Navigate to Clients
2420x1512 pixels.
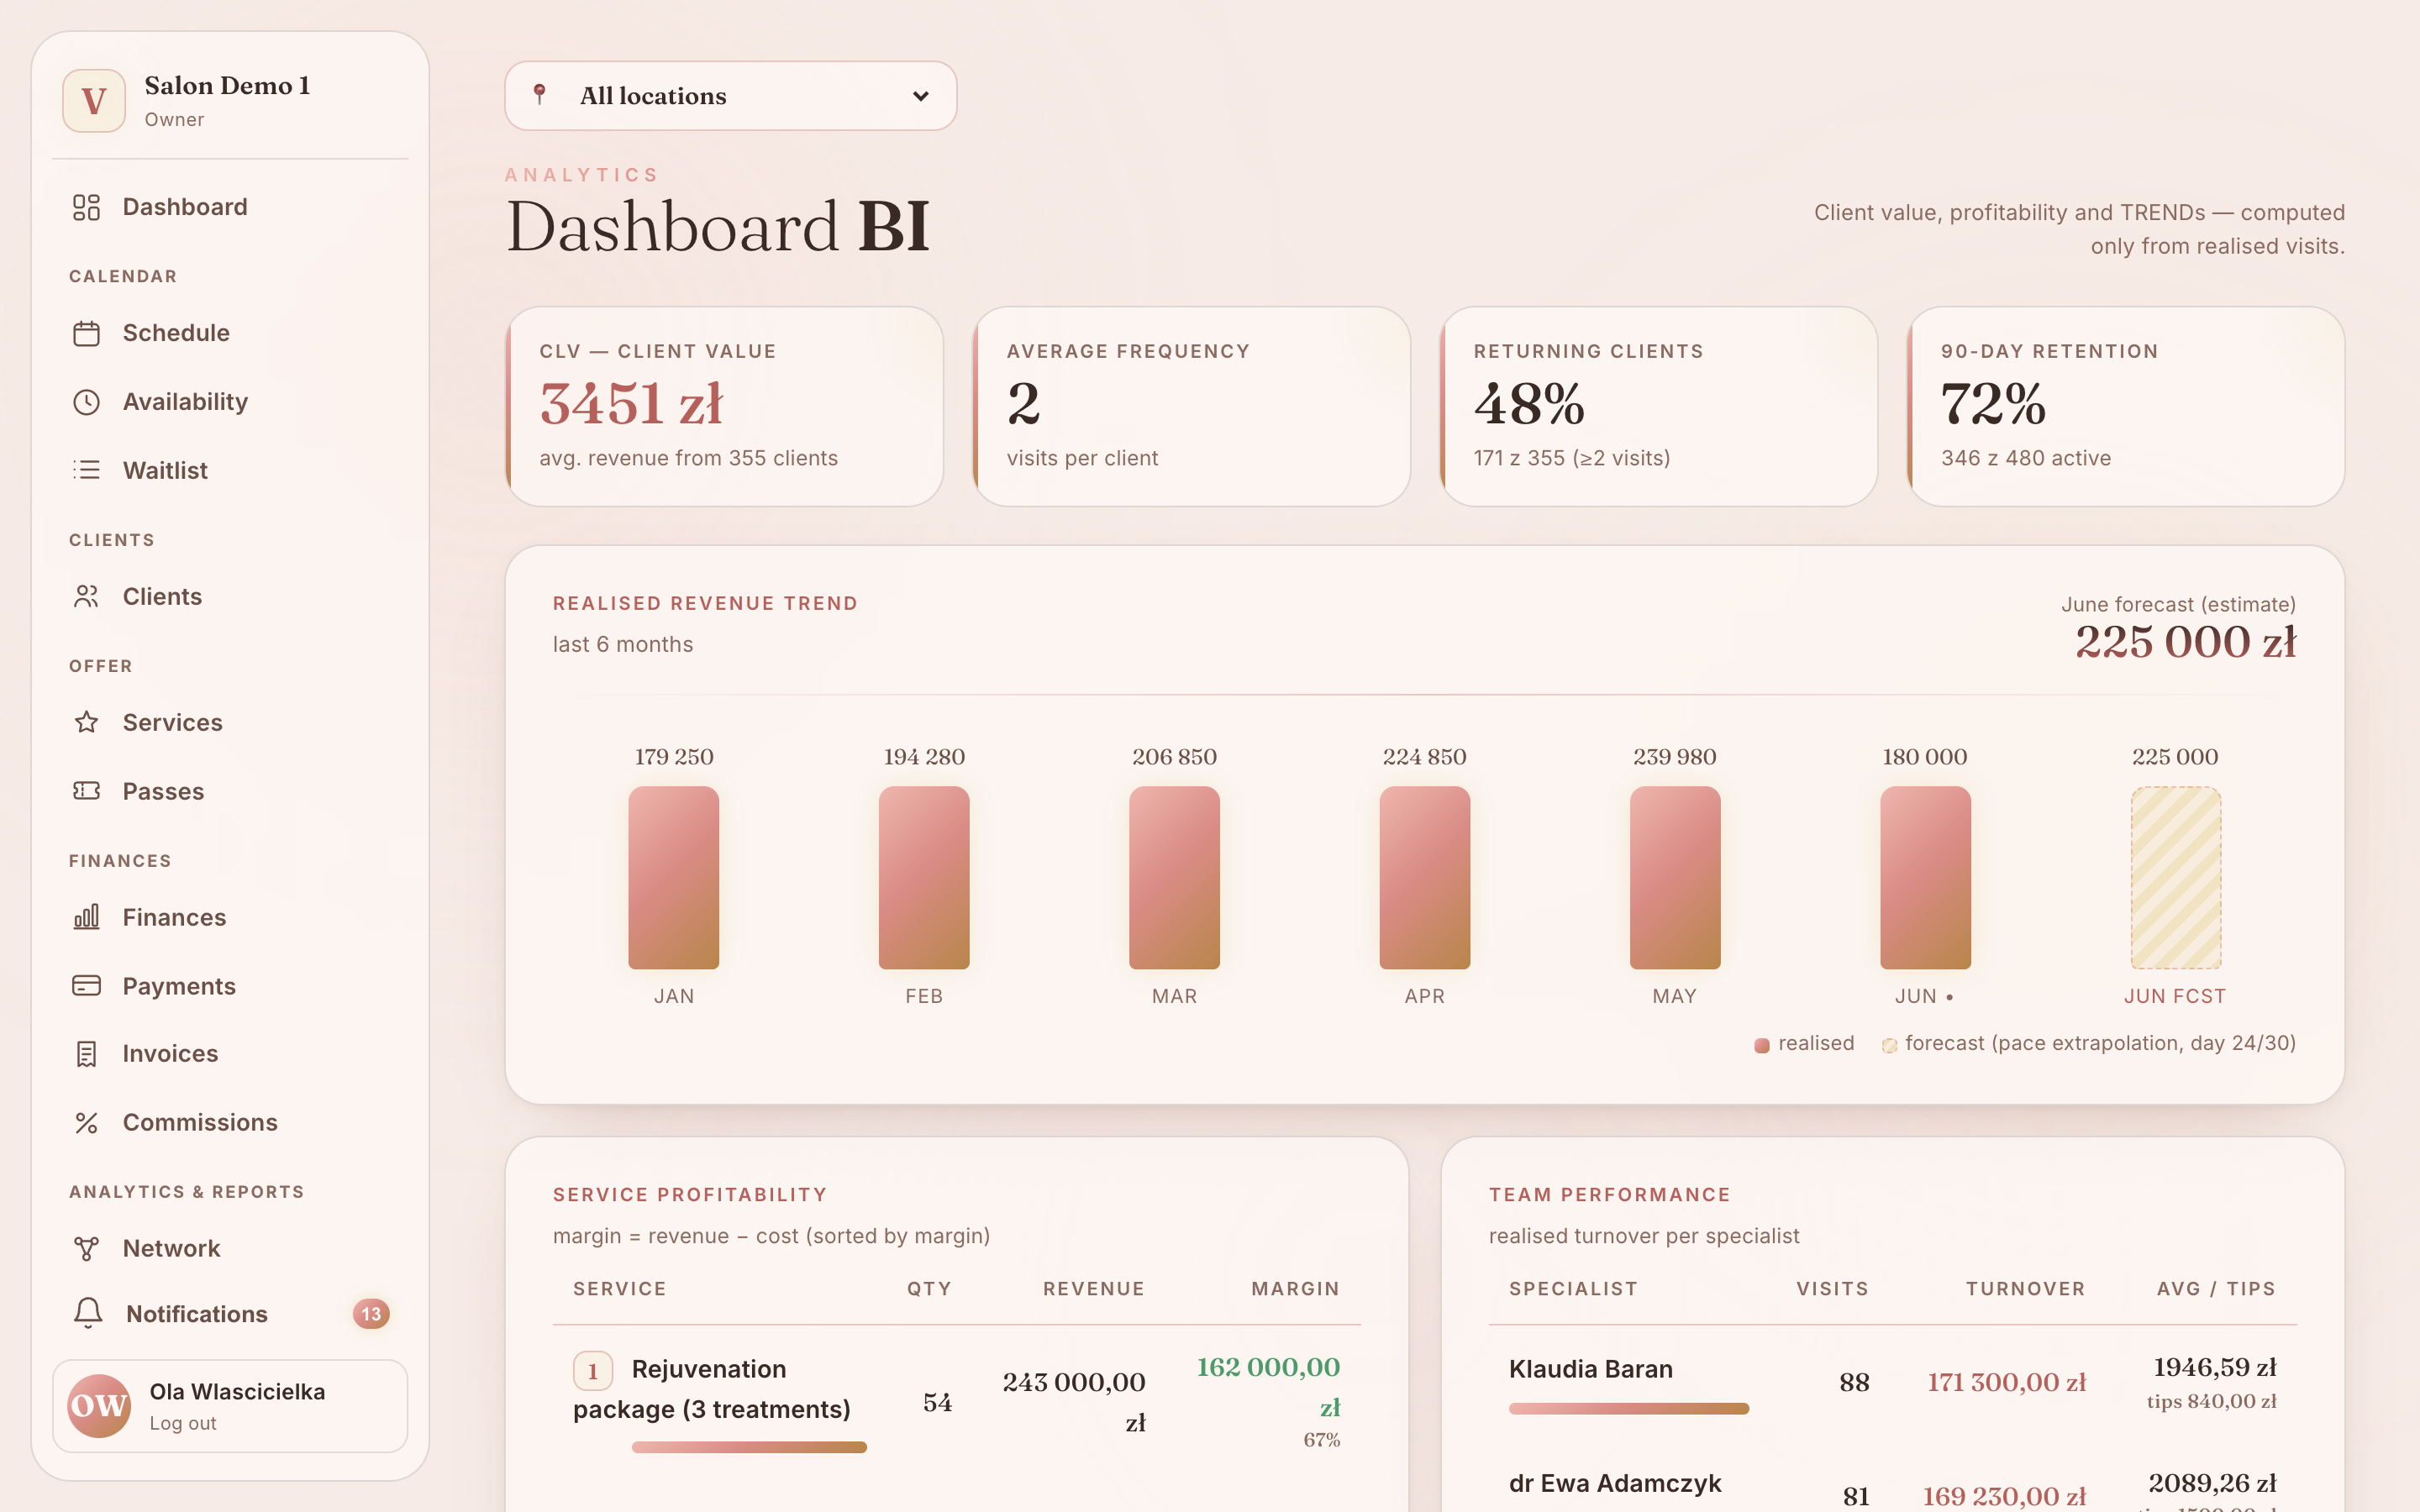point(230,596)
